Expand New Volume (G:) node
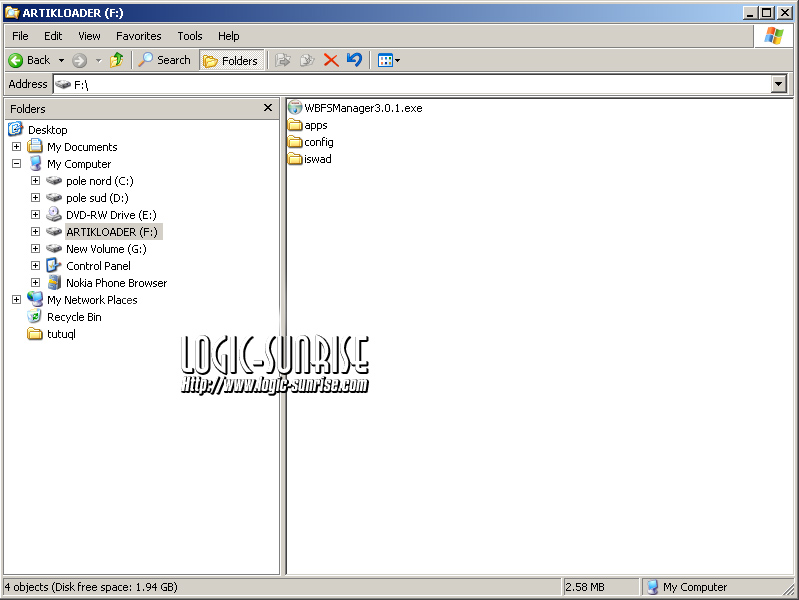799x600 pixels. [35, 248]
